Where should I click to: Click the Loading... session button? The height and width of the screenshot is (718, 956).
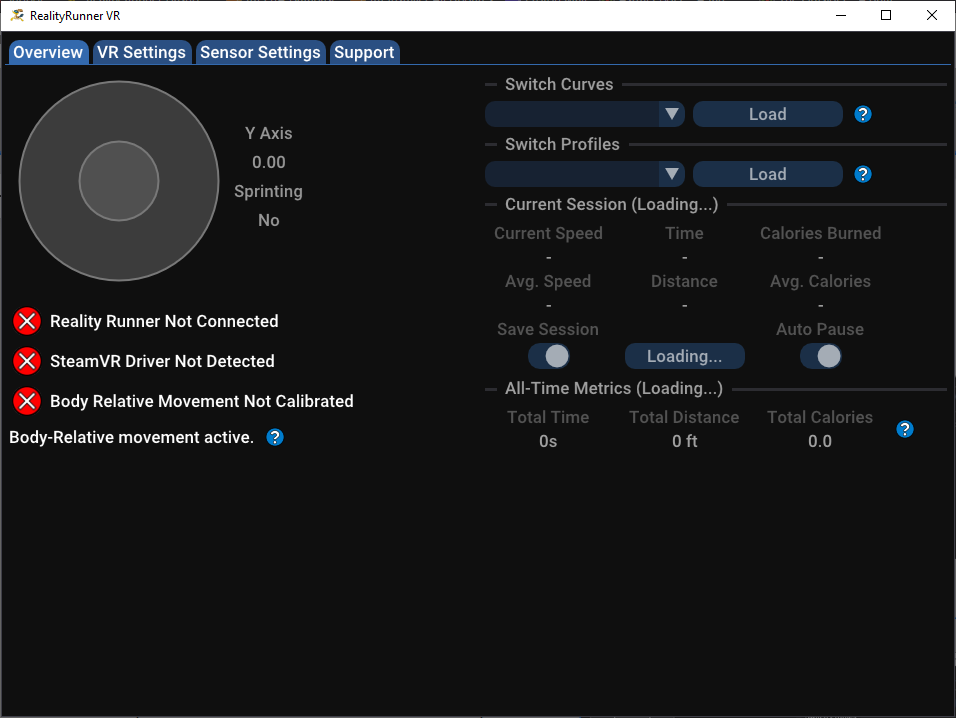coord(685,356)
